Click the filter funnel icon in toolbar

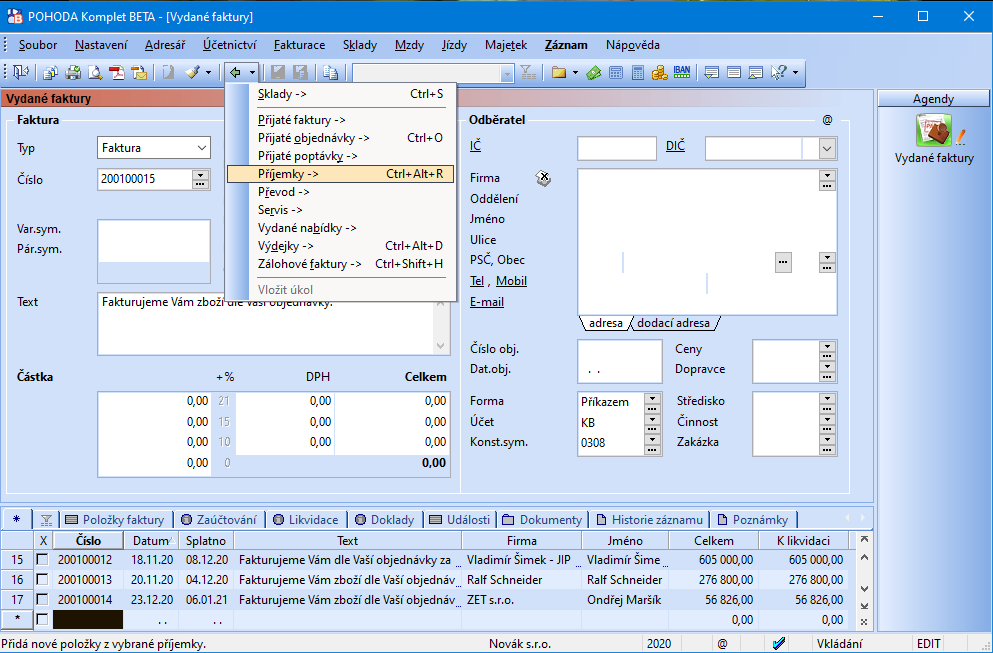[528, 73]
